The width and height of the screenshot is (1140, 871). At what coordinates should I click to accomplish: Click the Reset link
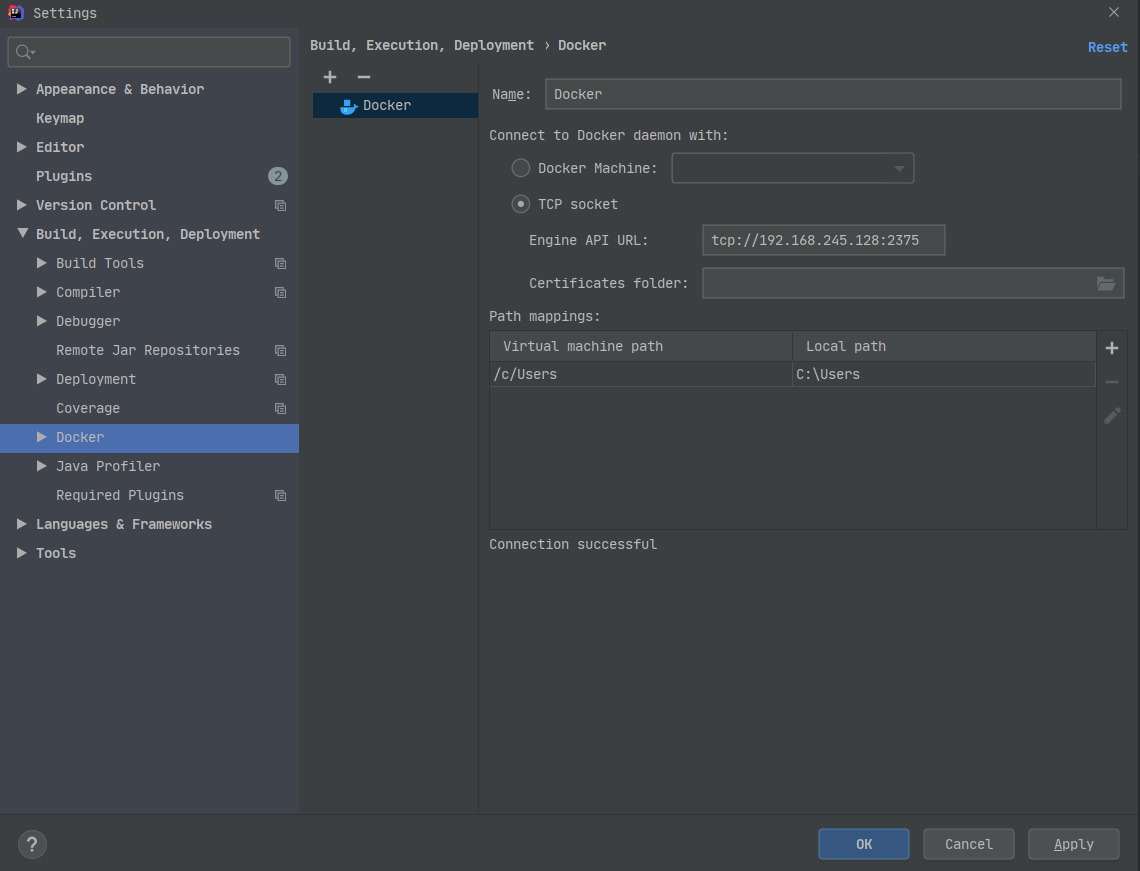[1107, 47]
